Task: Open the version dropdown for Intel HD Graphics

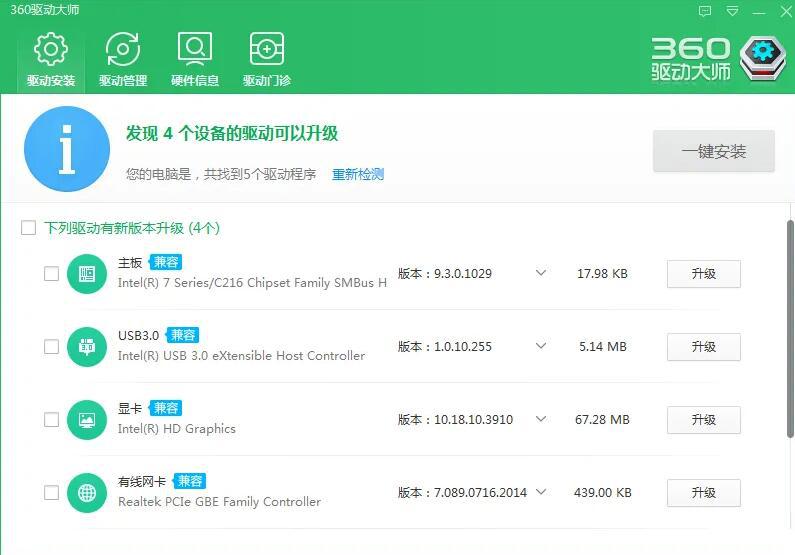Action: click(x=541, y=420)
